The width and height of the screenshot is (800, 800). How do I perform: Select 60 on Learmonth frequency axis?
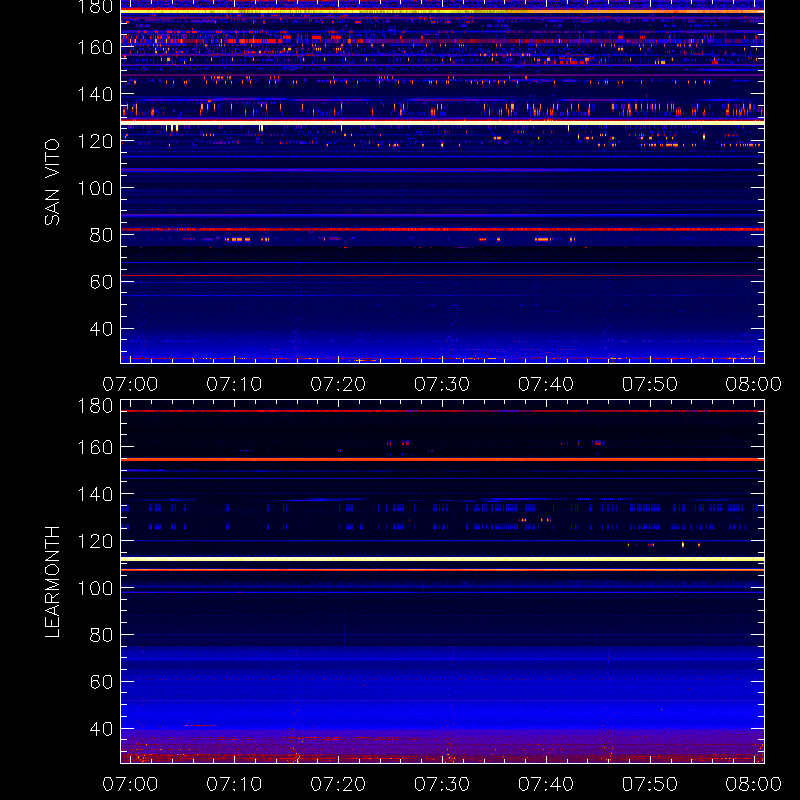tap(101, 682)
